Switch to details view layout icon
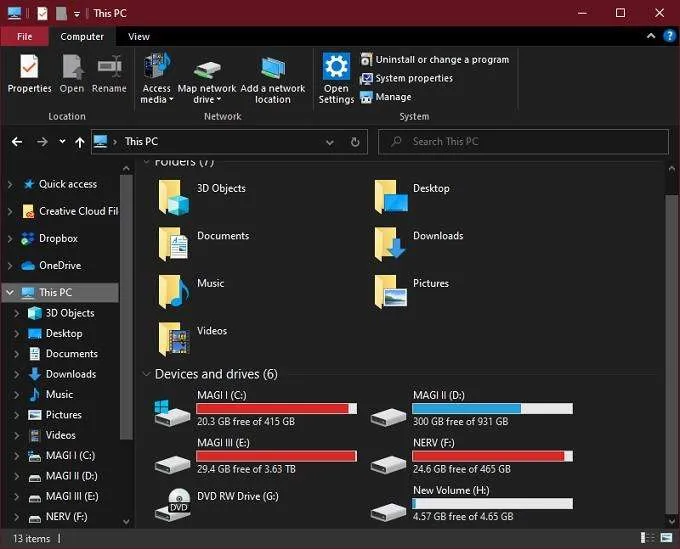This screenshot has width=680, height=549. (647, 538)
